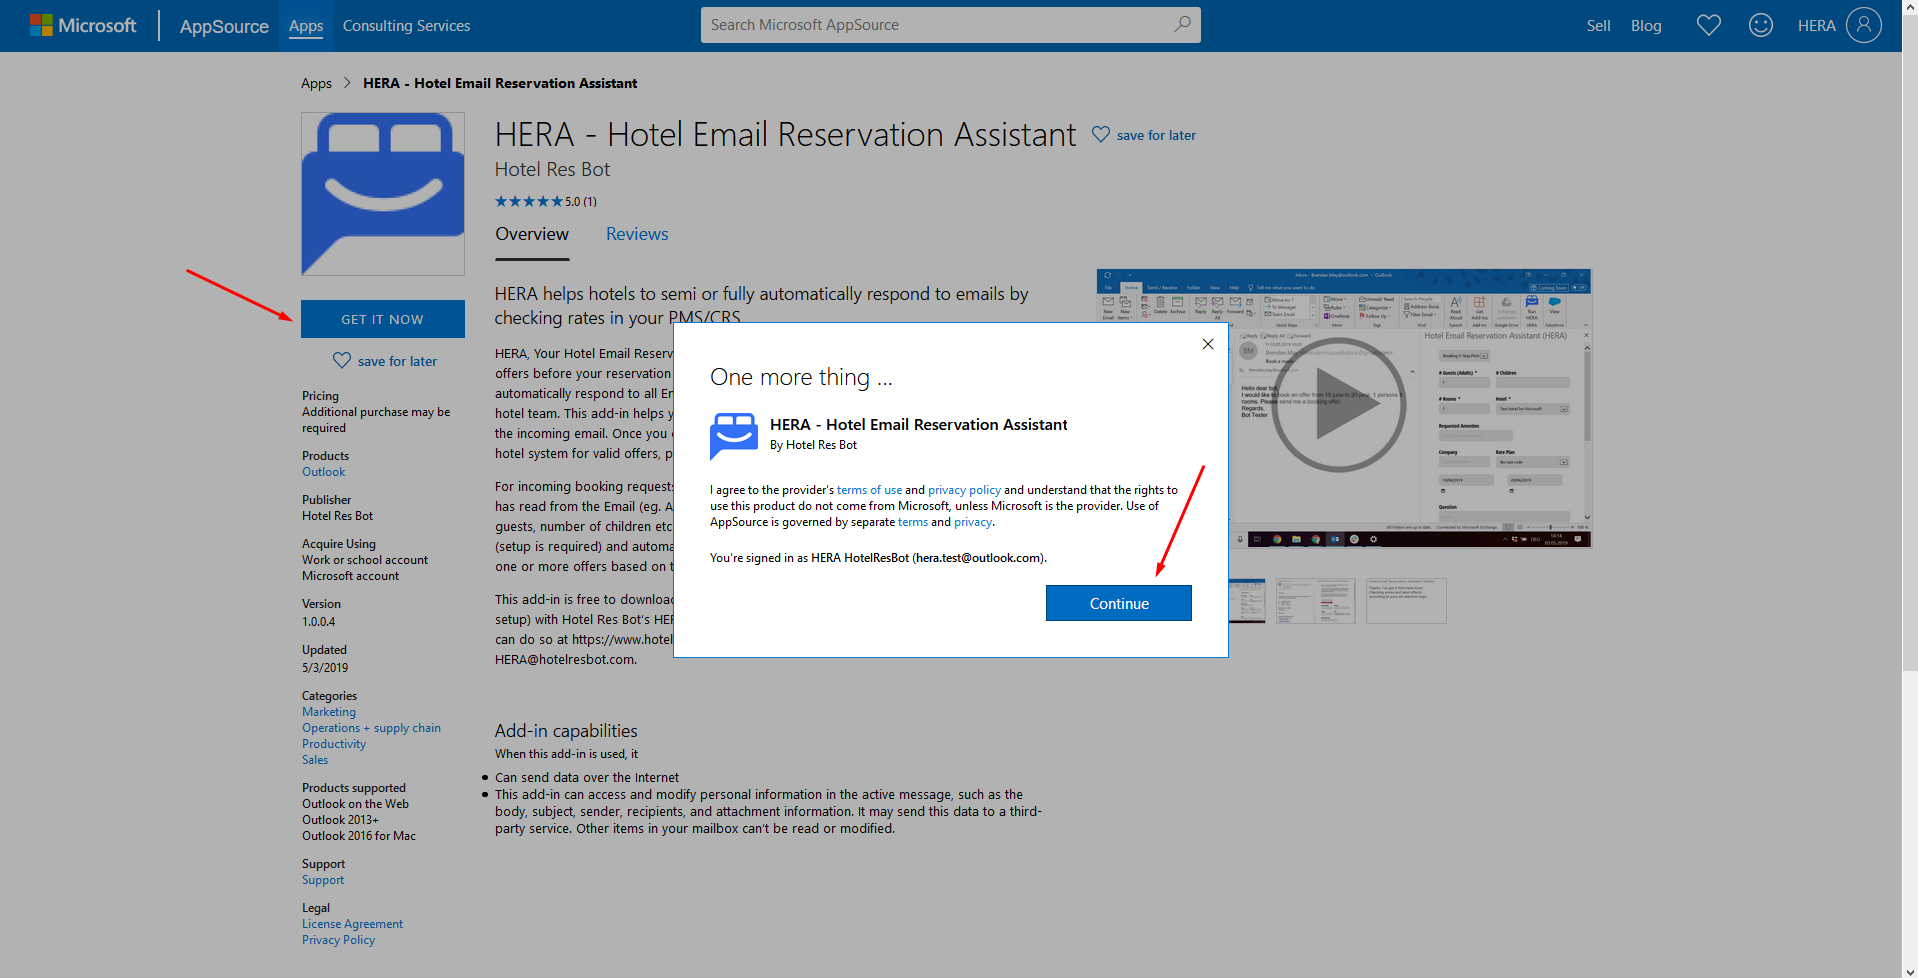The height and width of the screenshot is (978, 1918).
Task: Click the Add-in capabilities heading
Action: [x=566, y=731]
